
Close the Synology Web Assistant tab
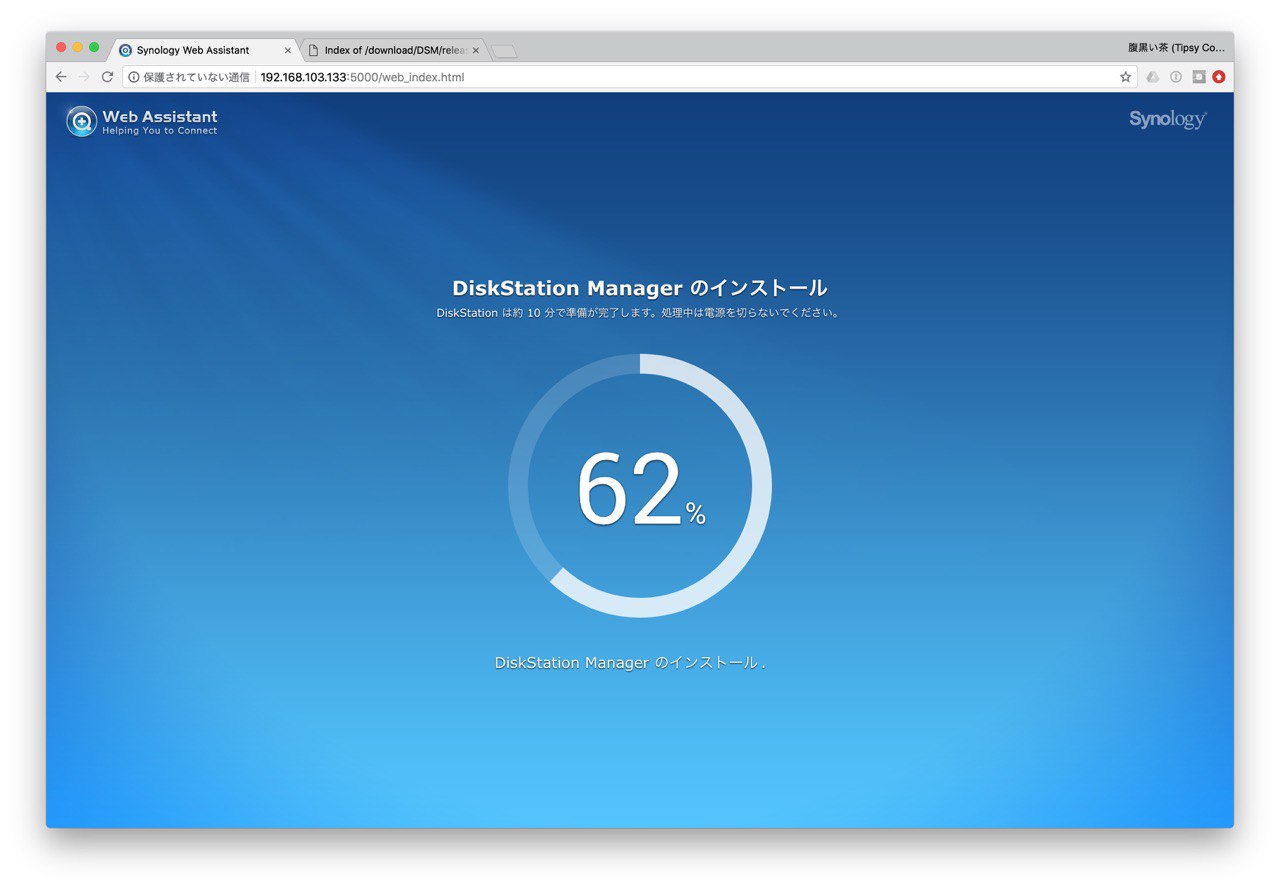[x=288, y=50]
